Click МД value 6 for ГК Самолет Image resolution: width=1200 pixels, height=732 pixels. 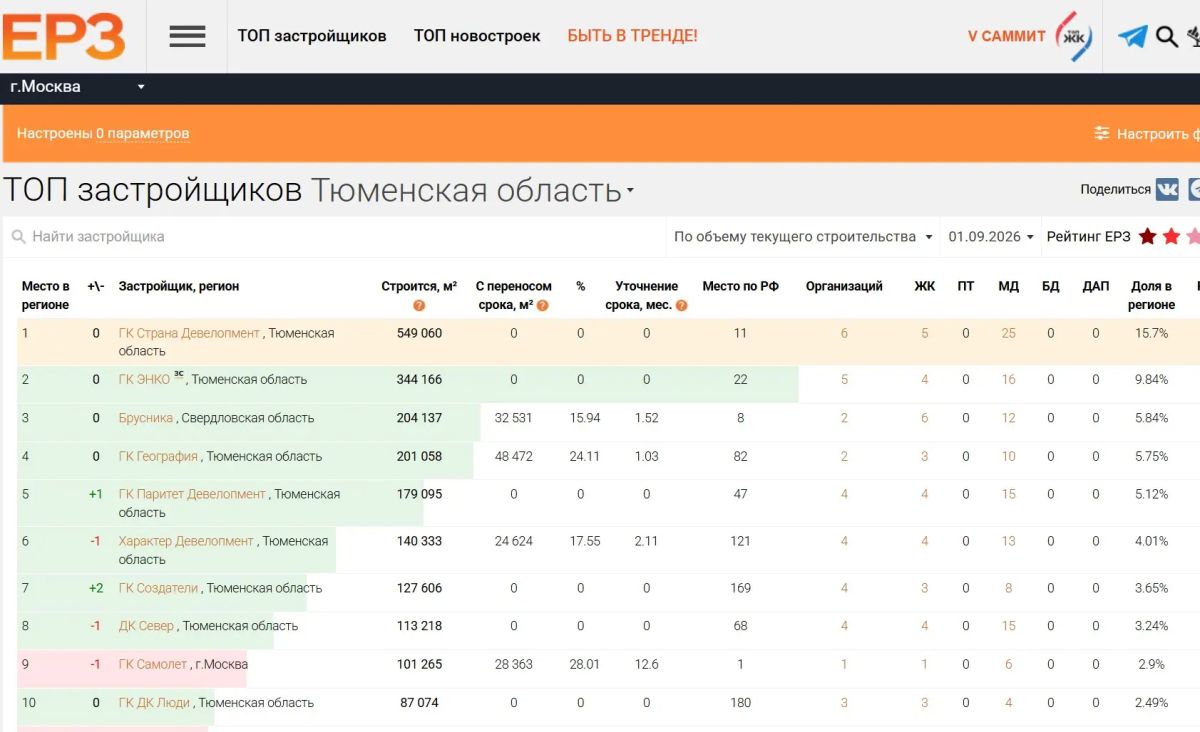(1008, 664)
